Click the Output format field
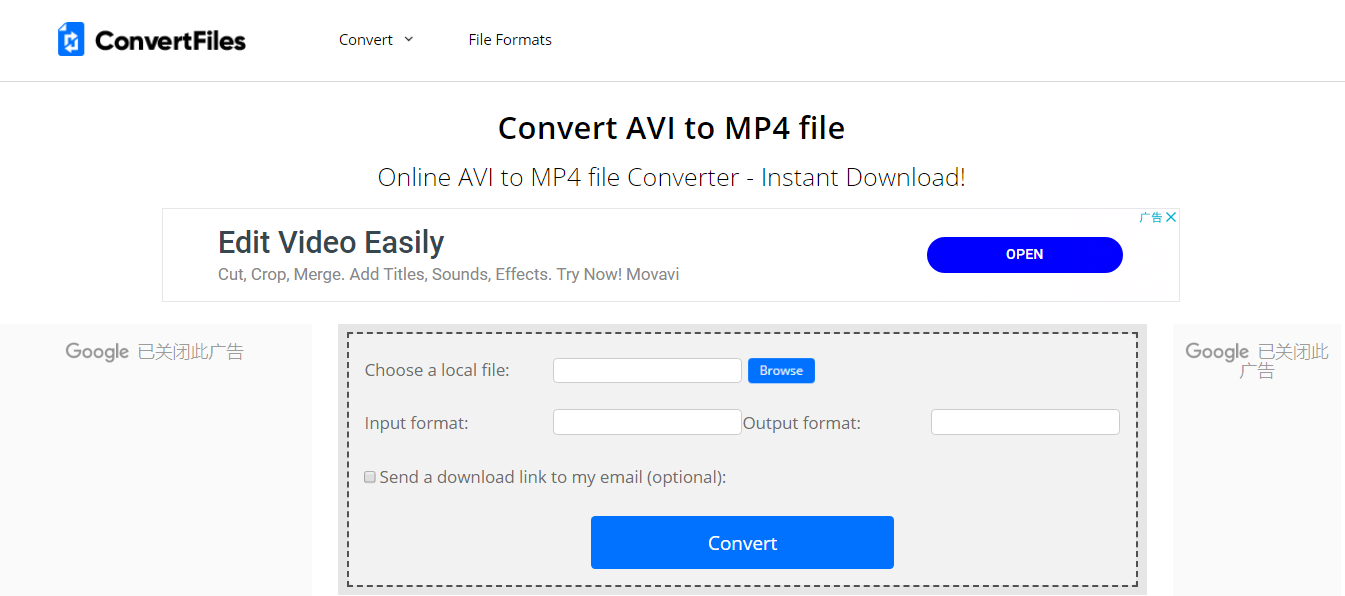This screenshot has height=596, width=1345. [1025, 422]
